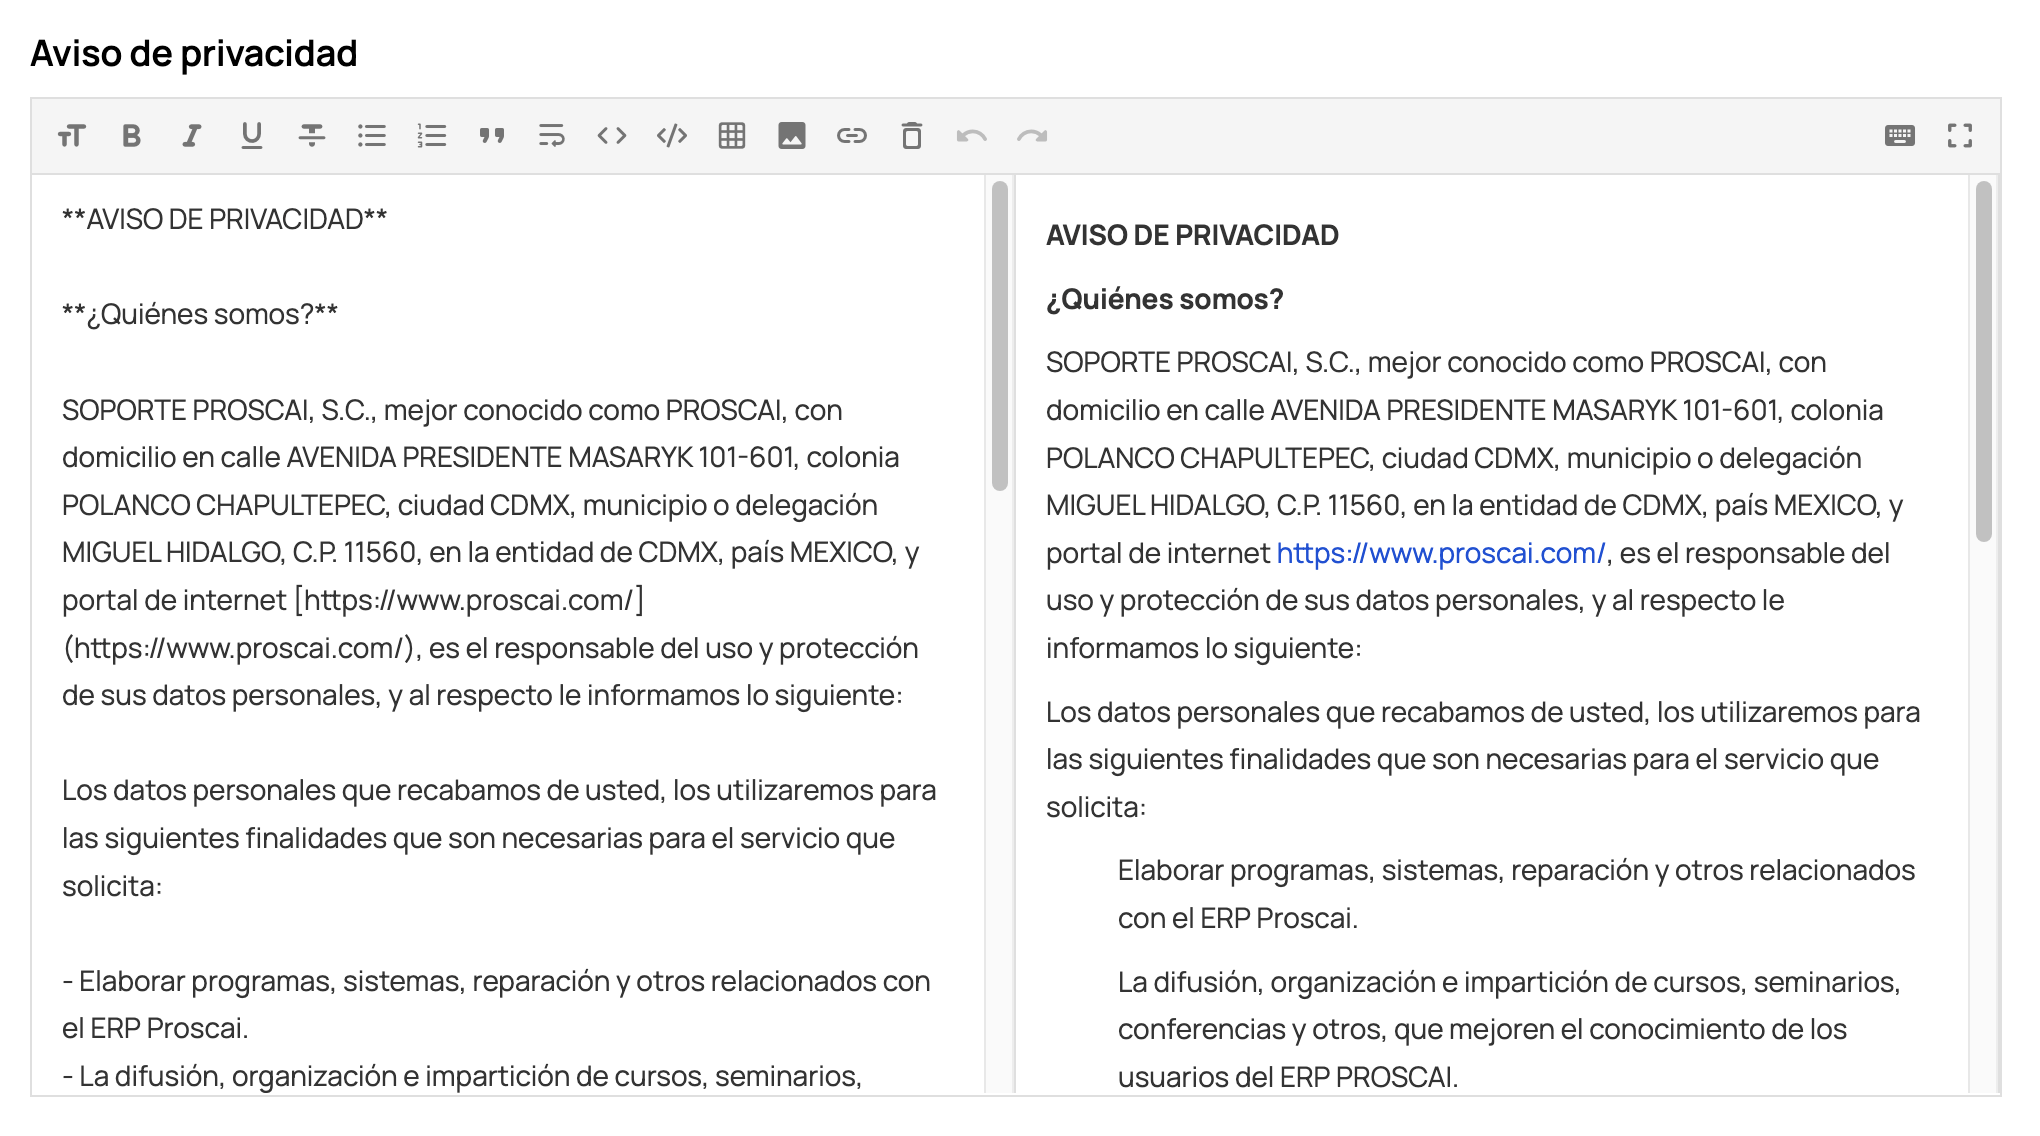Insert a code block
2040x1136 pixels.
[671, 136]
